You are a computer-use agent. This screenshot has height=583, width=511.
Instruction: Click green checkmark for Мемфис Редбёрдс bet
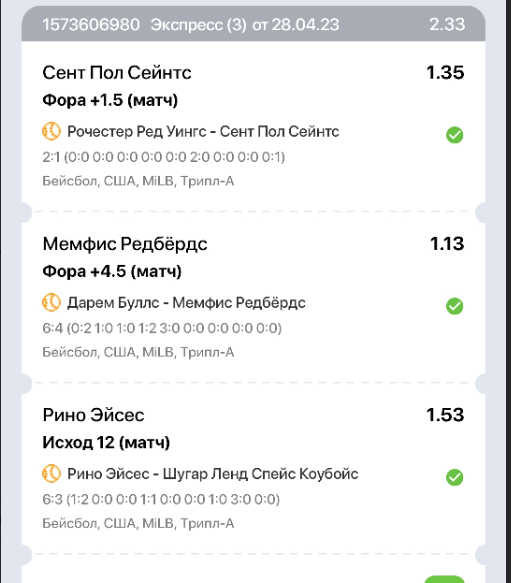(454, 306)
